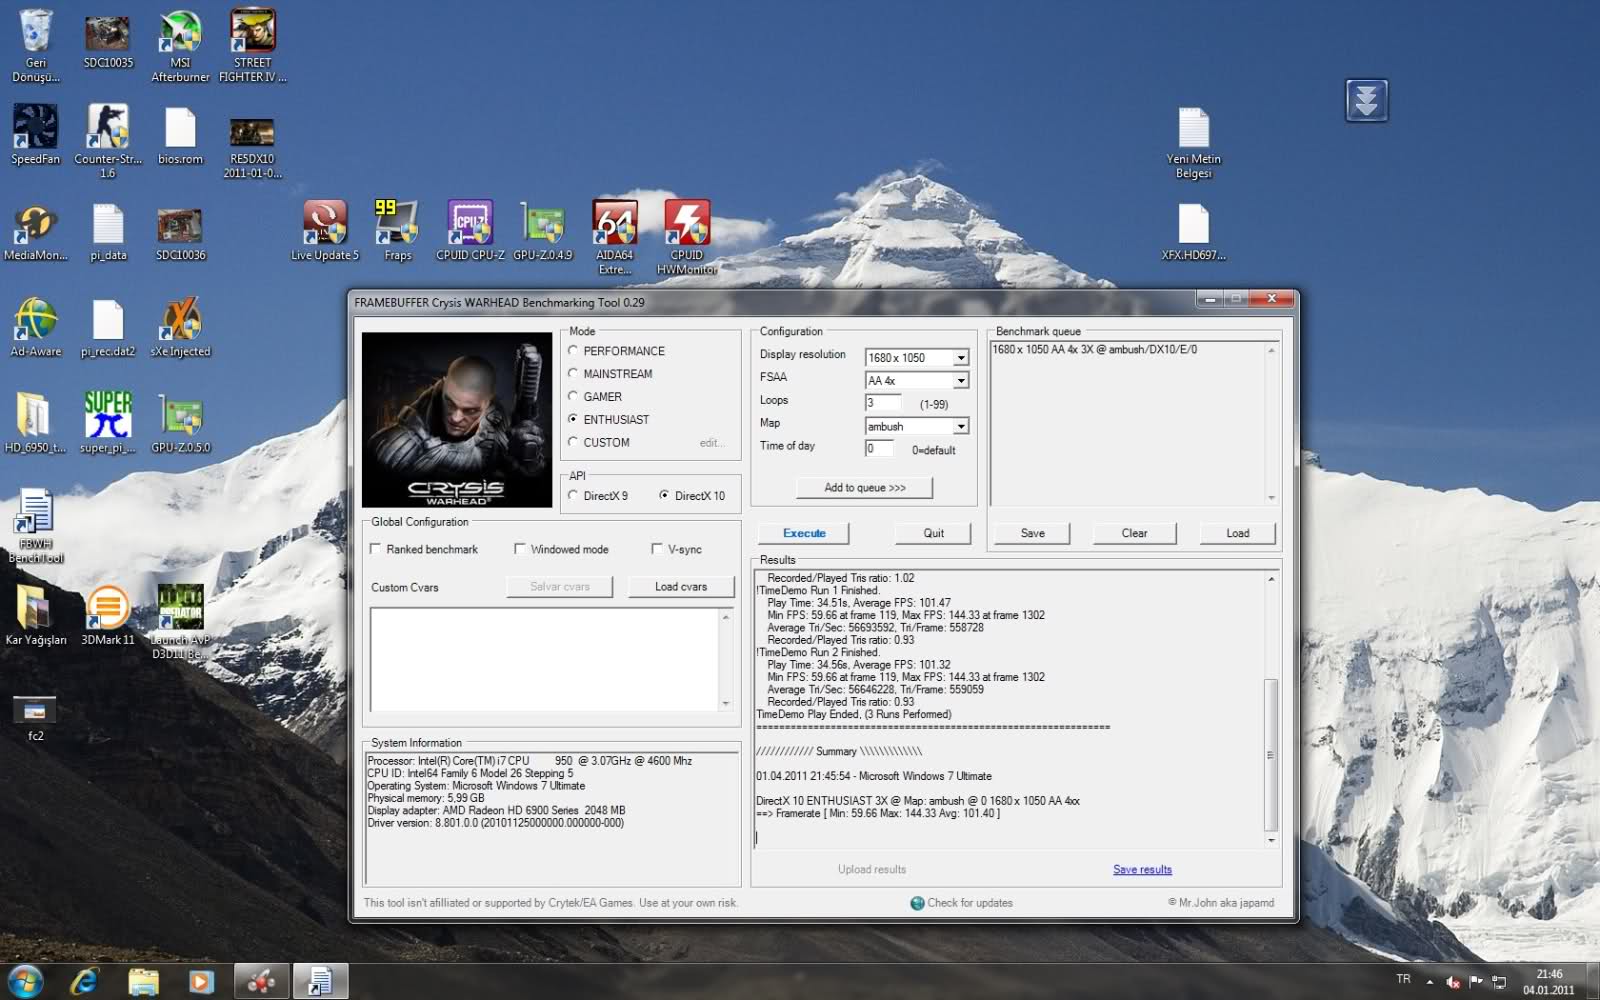Load a benchmark queue
Screen dimensions: 1600x1000
(x=1237, y=533)
